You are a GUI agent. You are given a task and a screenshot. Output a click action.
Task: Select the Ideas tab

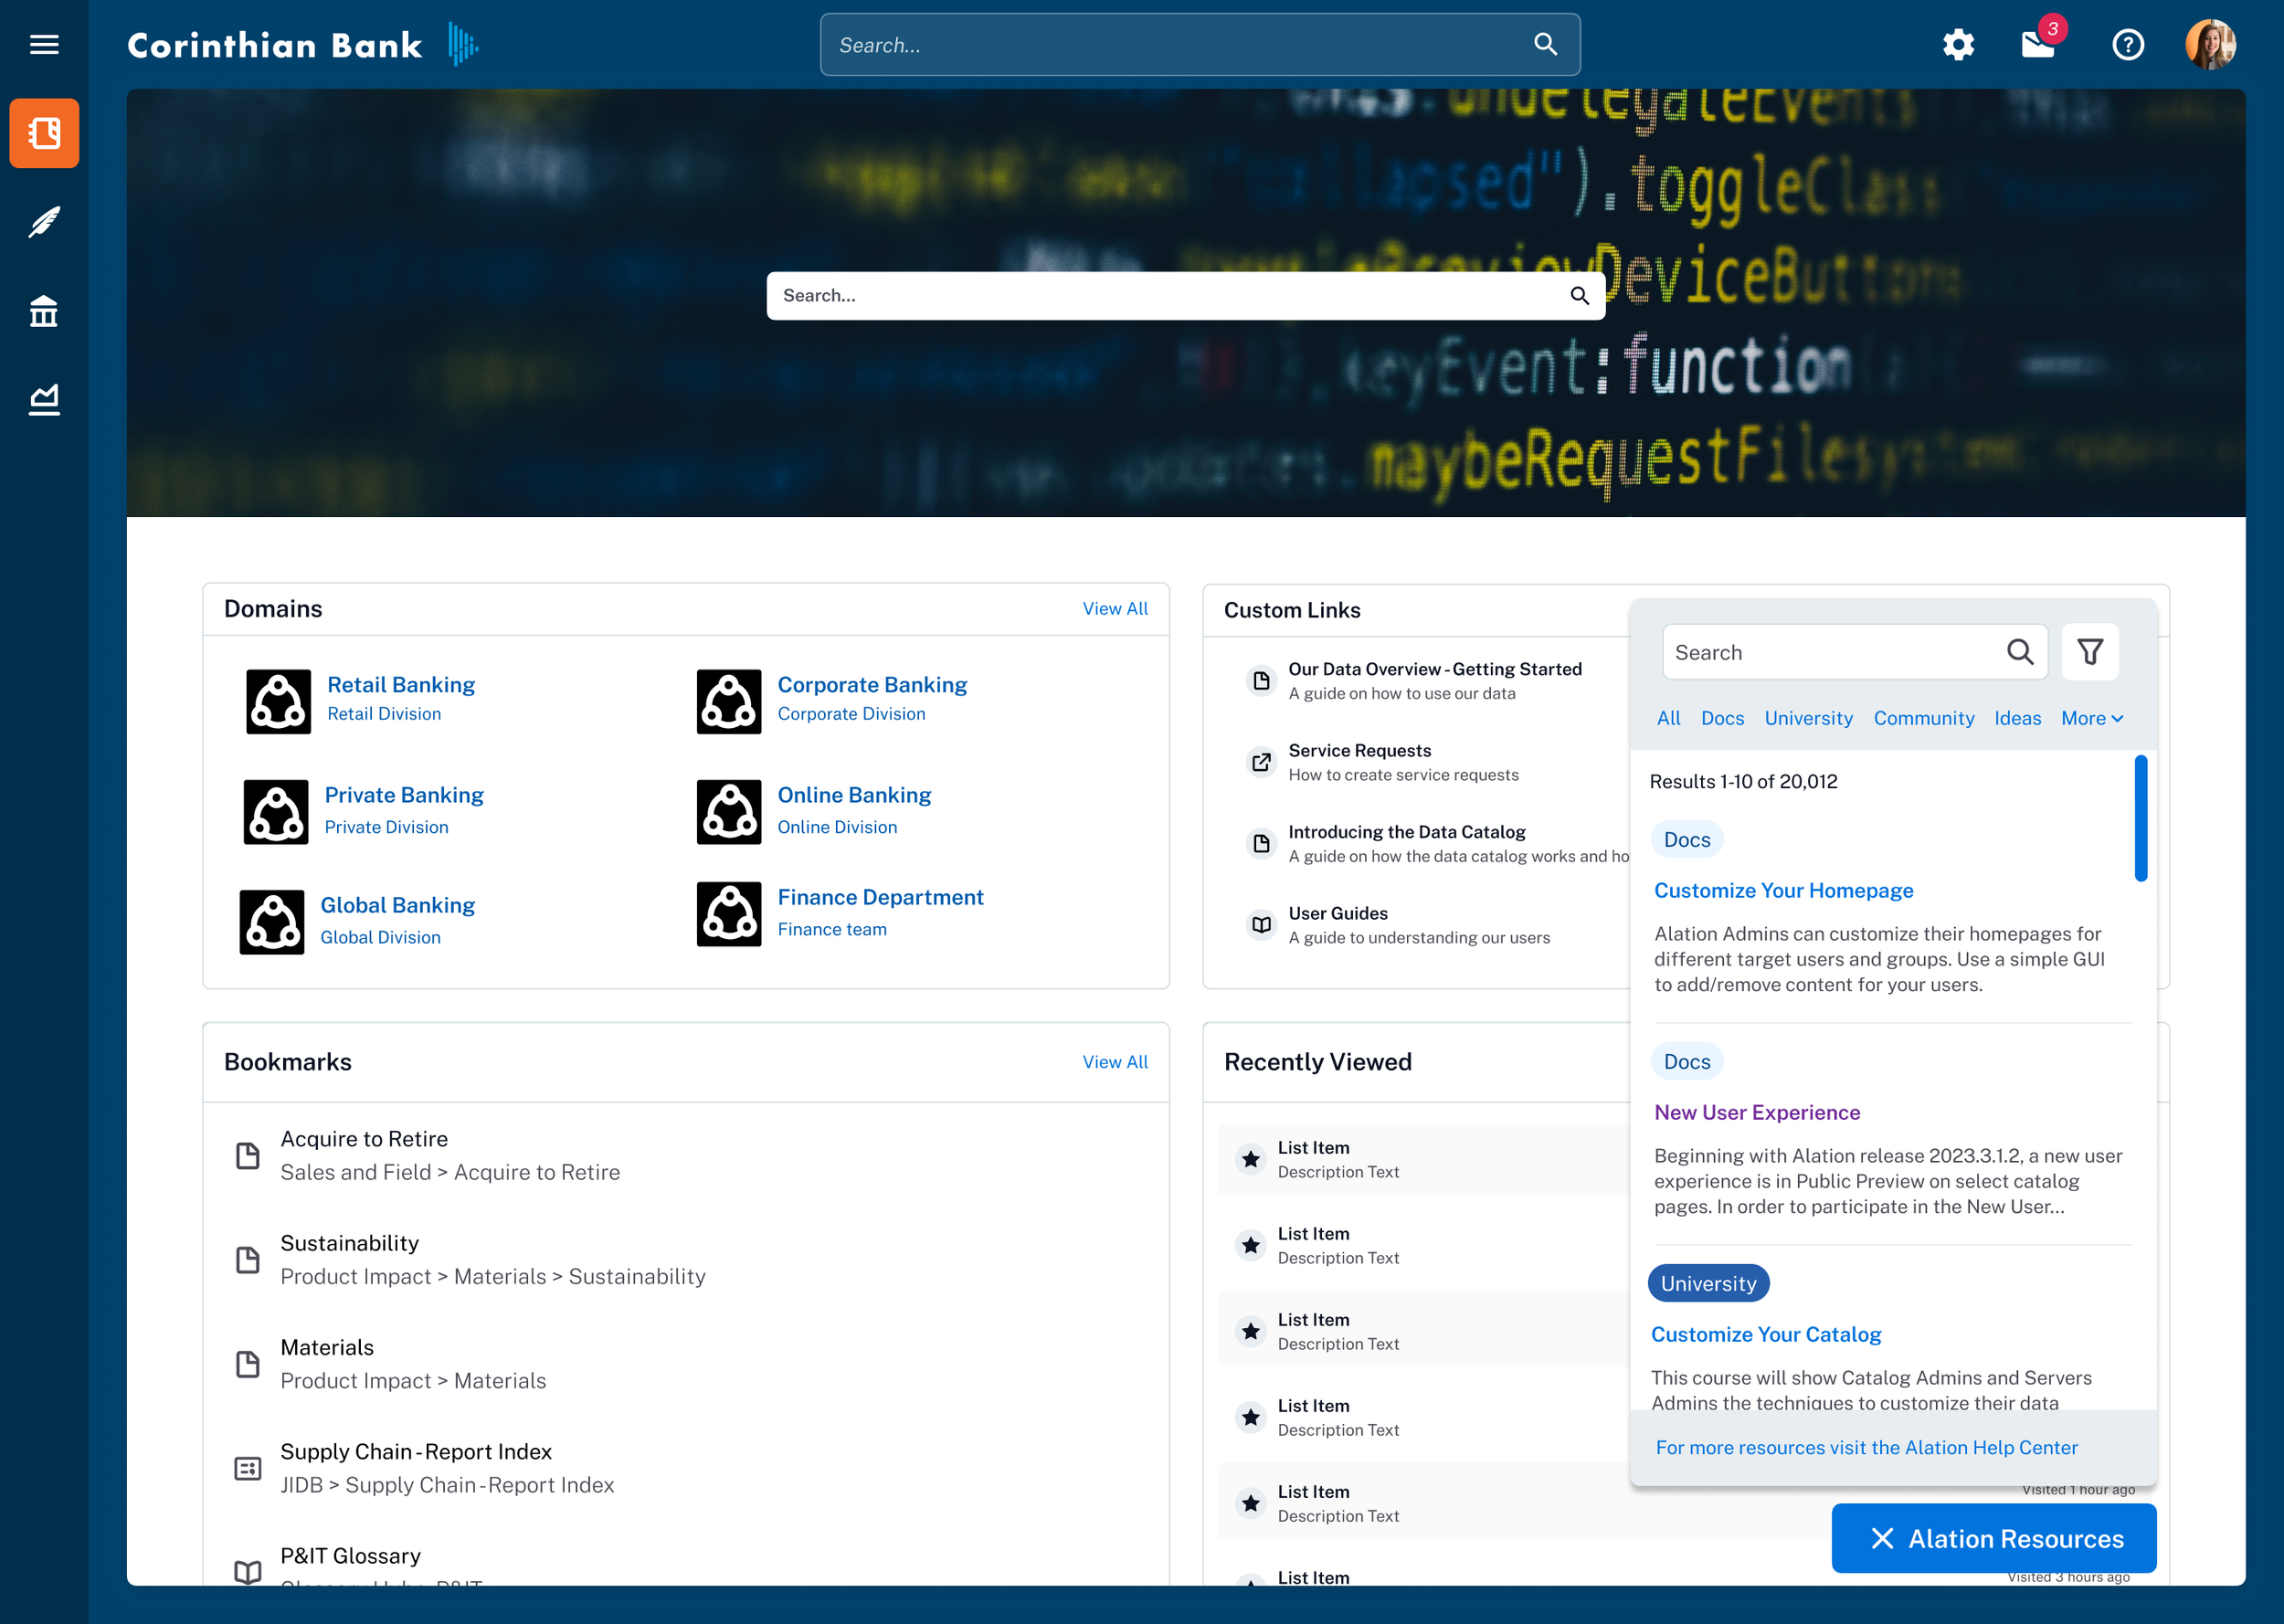(2017, 718)
